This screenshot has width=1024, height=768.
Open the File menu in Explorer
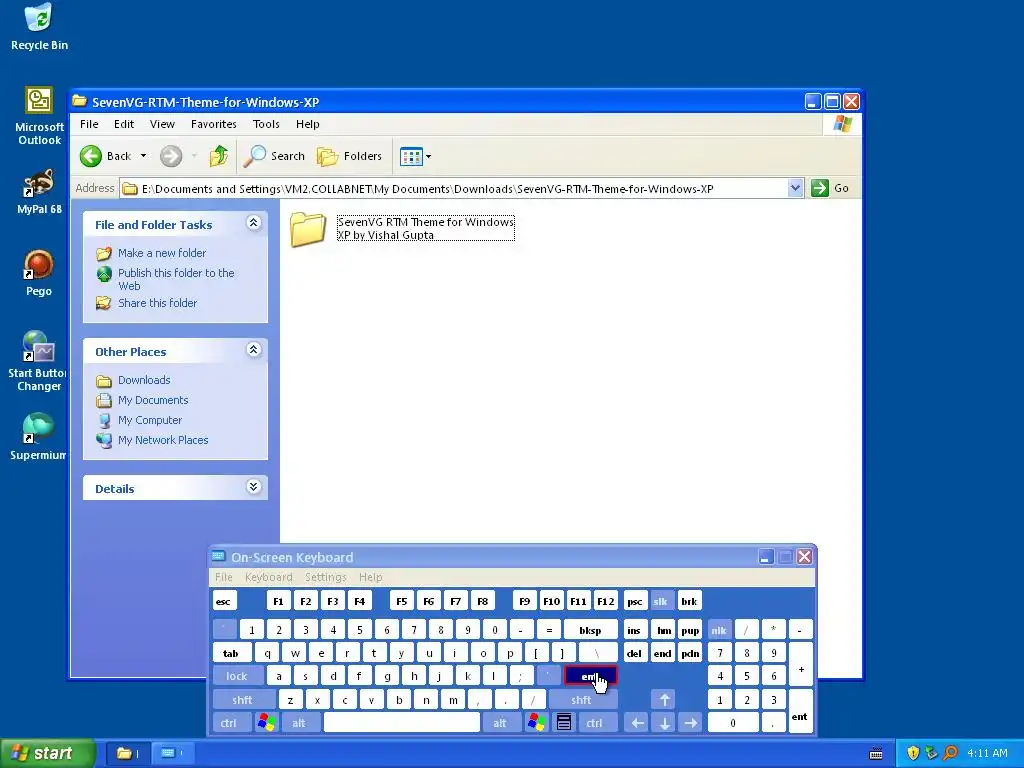point(89,124)
